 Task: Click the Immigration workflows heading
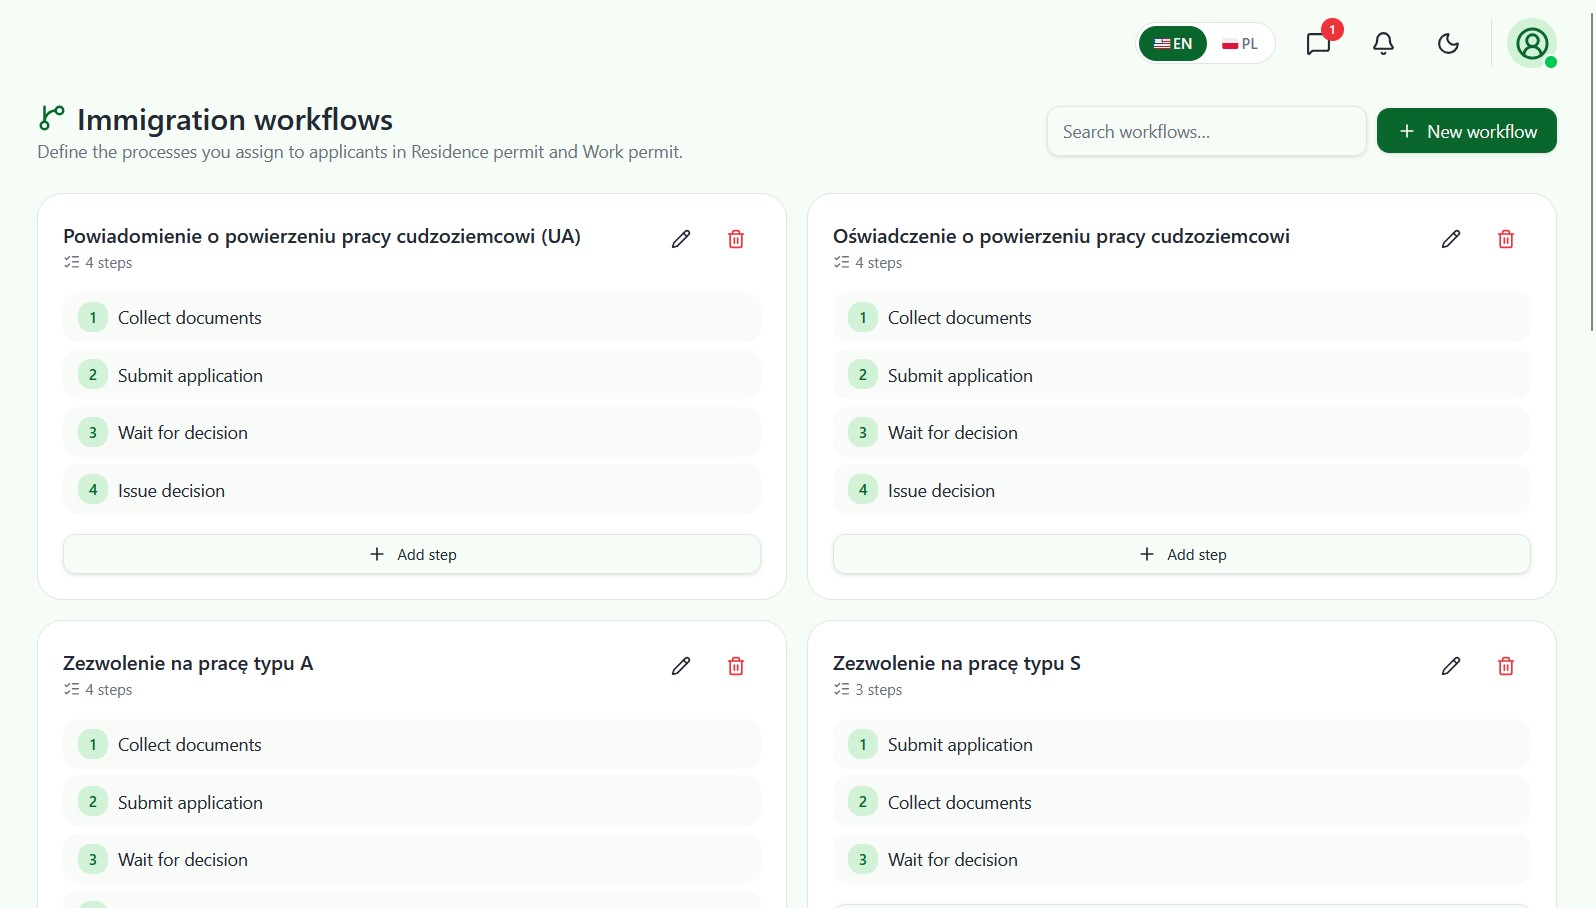click(x=235, y=120)
